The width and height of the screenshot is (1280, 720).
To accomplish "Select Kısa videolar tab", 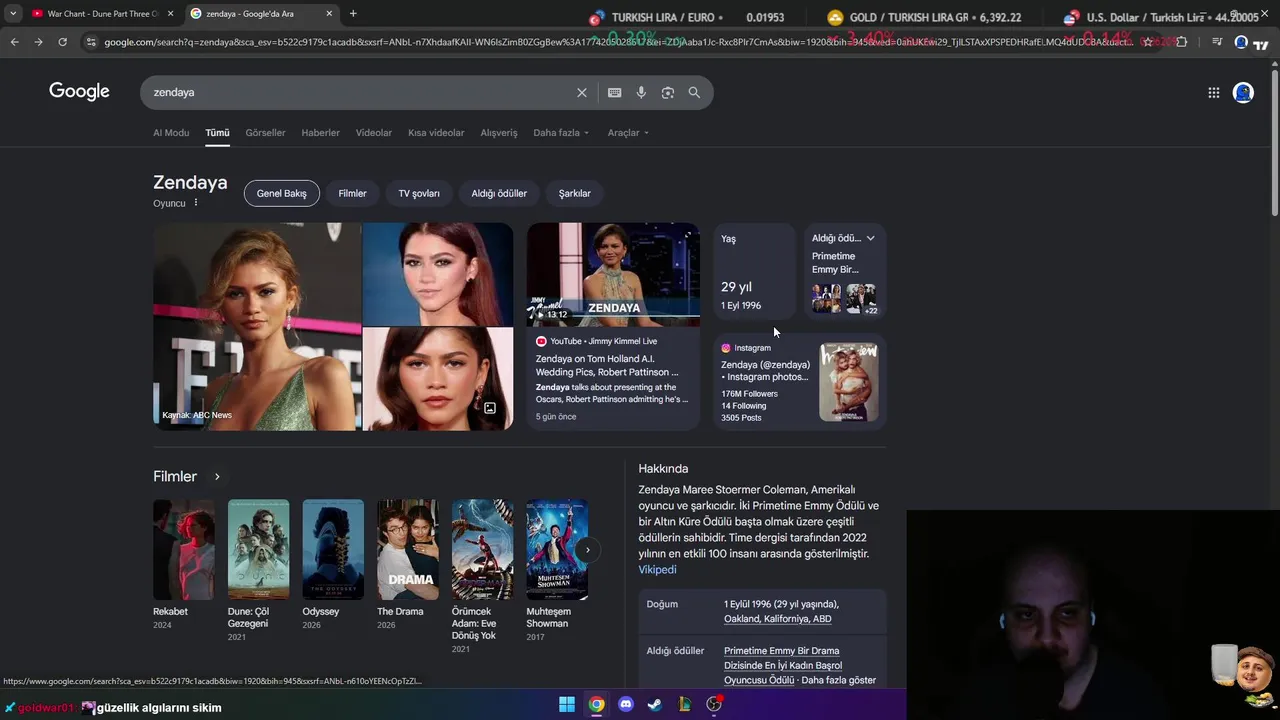I will tap(436, 133).
